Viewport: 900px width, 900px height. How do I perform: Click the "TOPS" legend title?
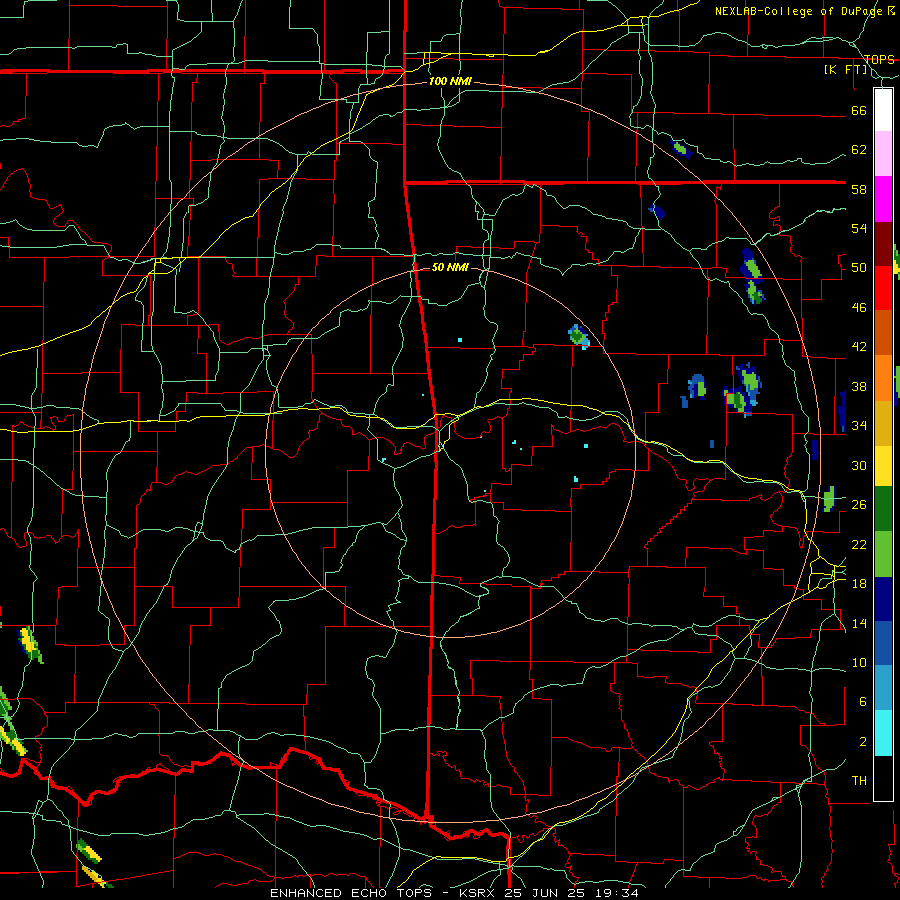pos(879,59)
